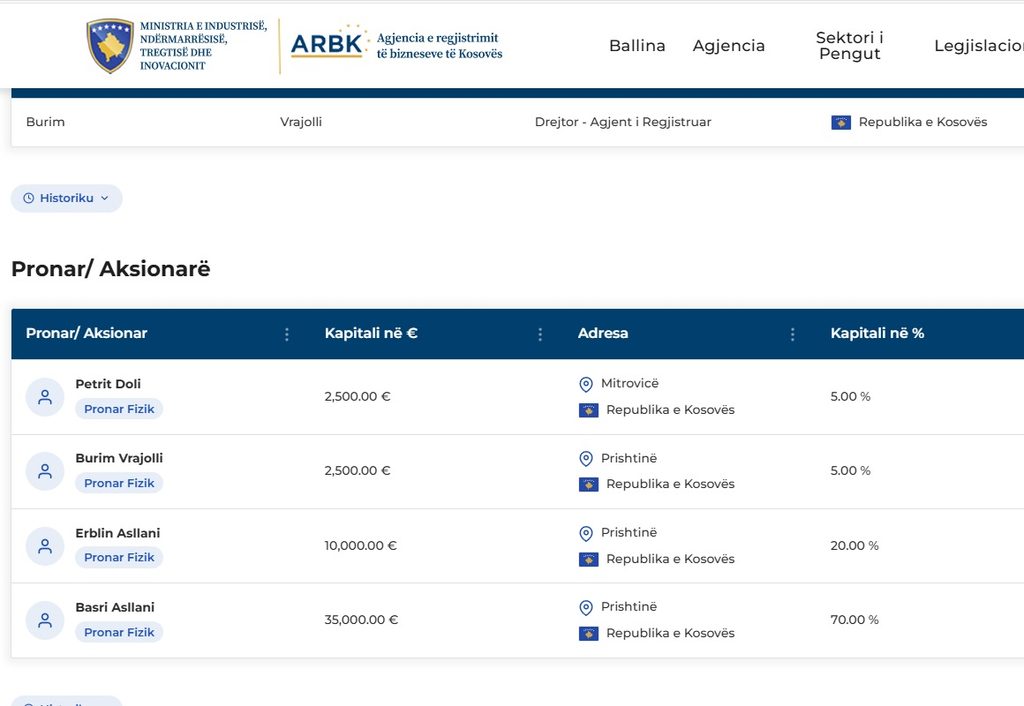The width and height of the screenshot is (1024, 706).
Task: Open the Agjencia menu item
Action: [x=729, y=46]
